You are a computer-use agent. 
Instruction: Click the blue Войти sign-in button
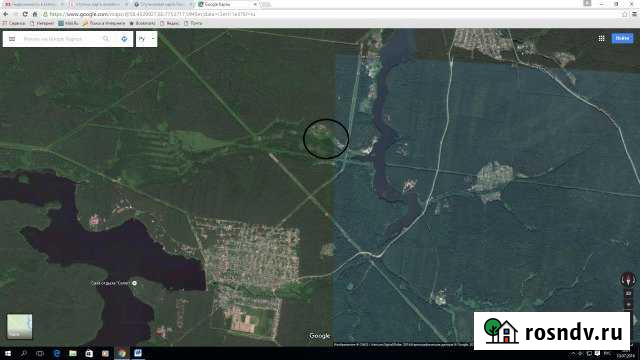622,38
